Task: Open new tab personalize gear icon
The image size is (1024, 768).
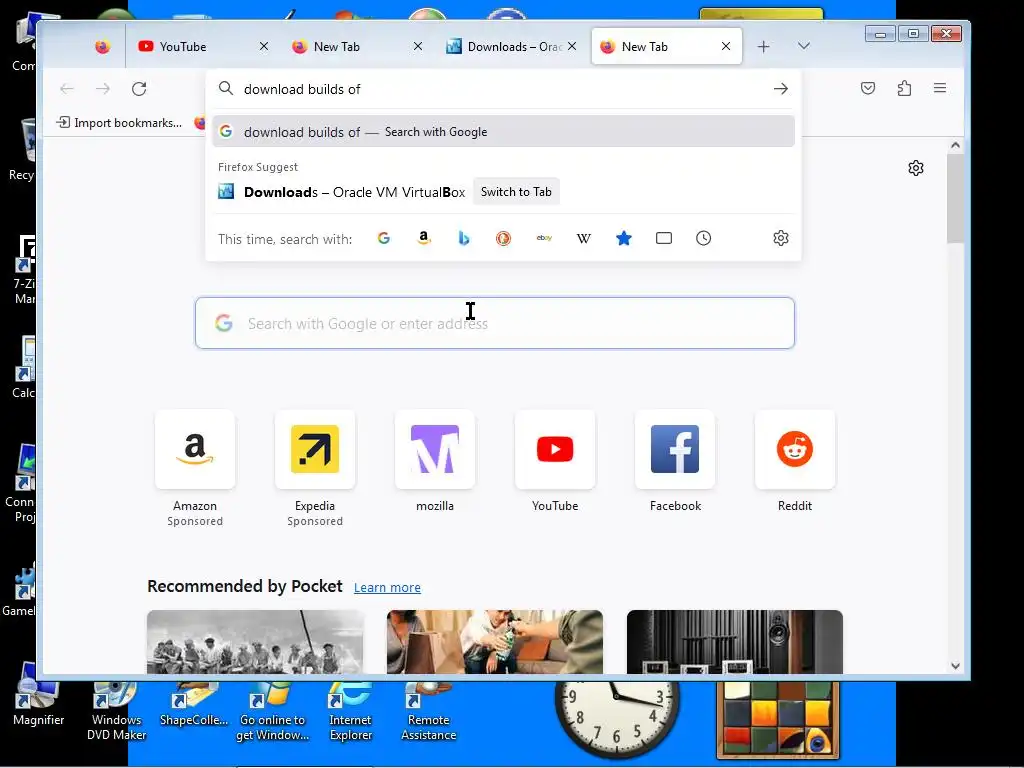Action: click(916, 168)
